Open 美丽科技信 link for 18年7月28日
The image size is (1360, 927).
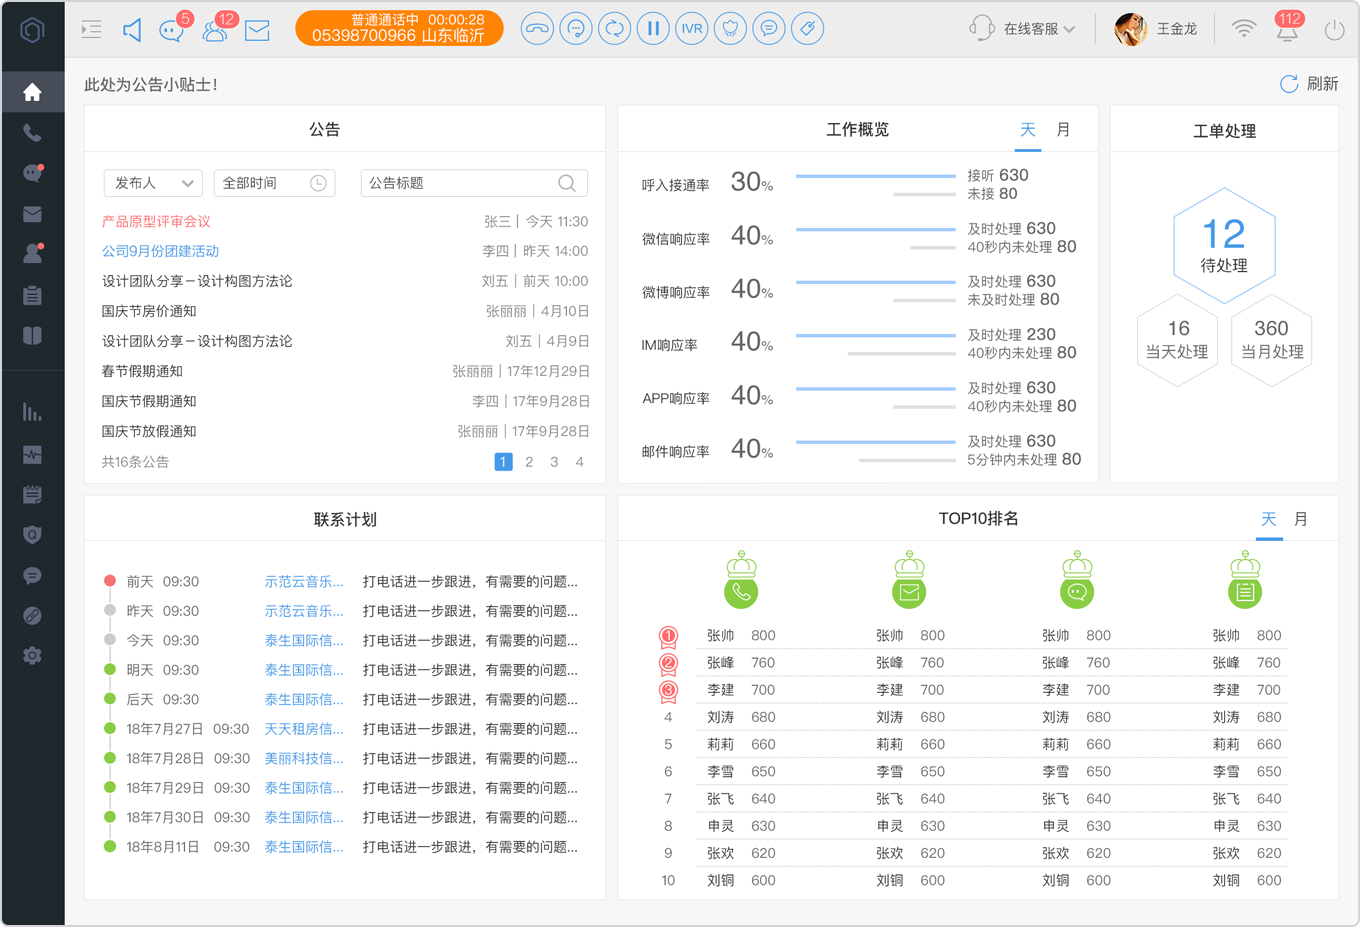click(x=304, y=758)
